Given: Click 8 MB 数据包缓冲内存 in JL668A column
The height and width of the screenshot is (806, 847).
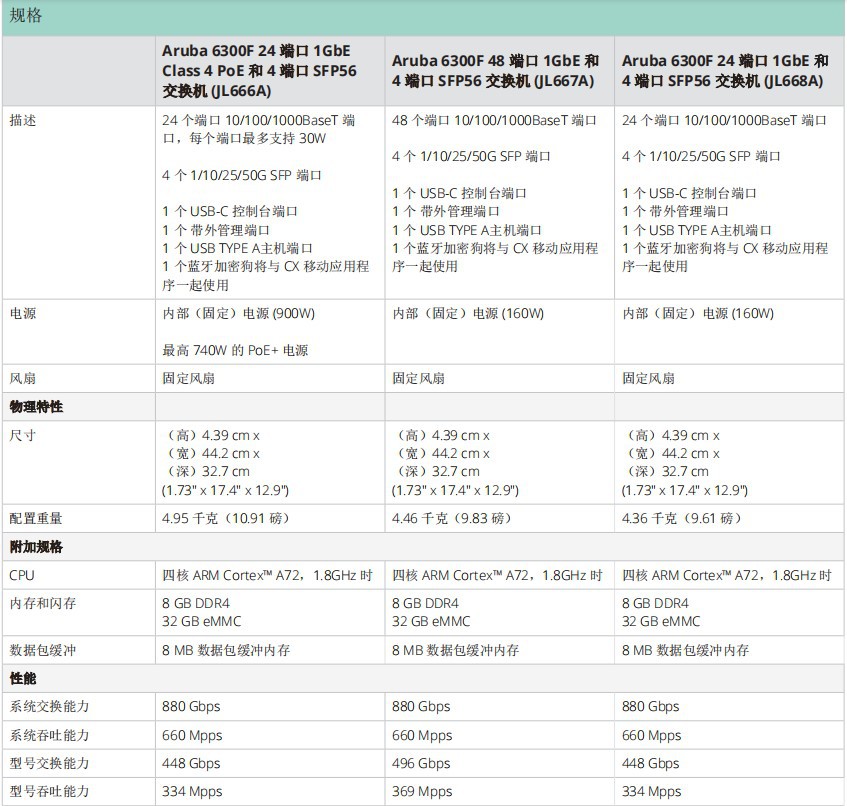Looking at the screenshot, I should (685, 650).
